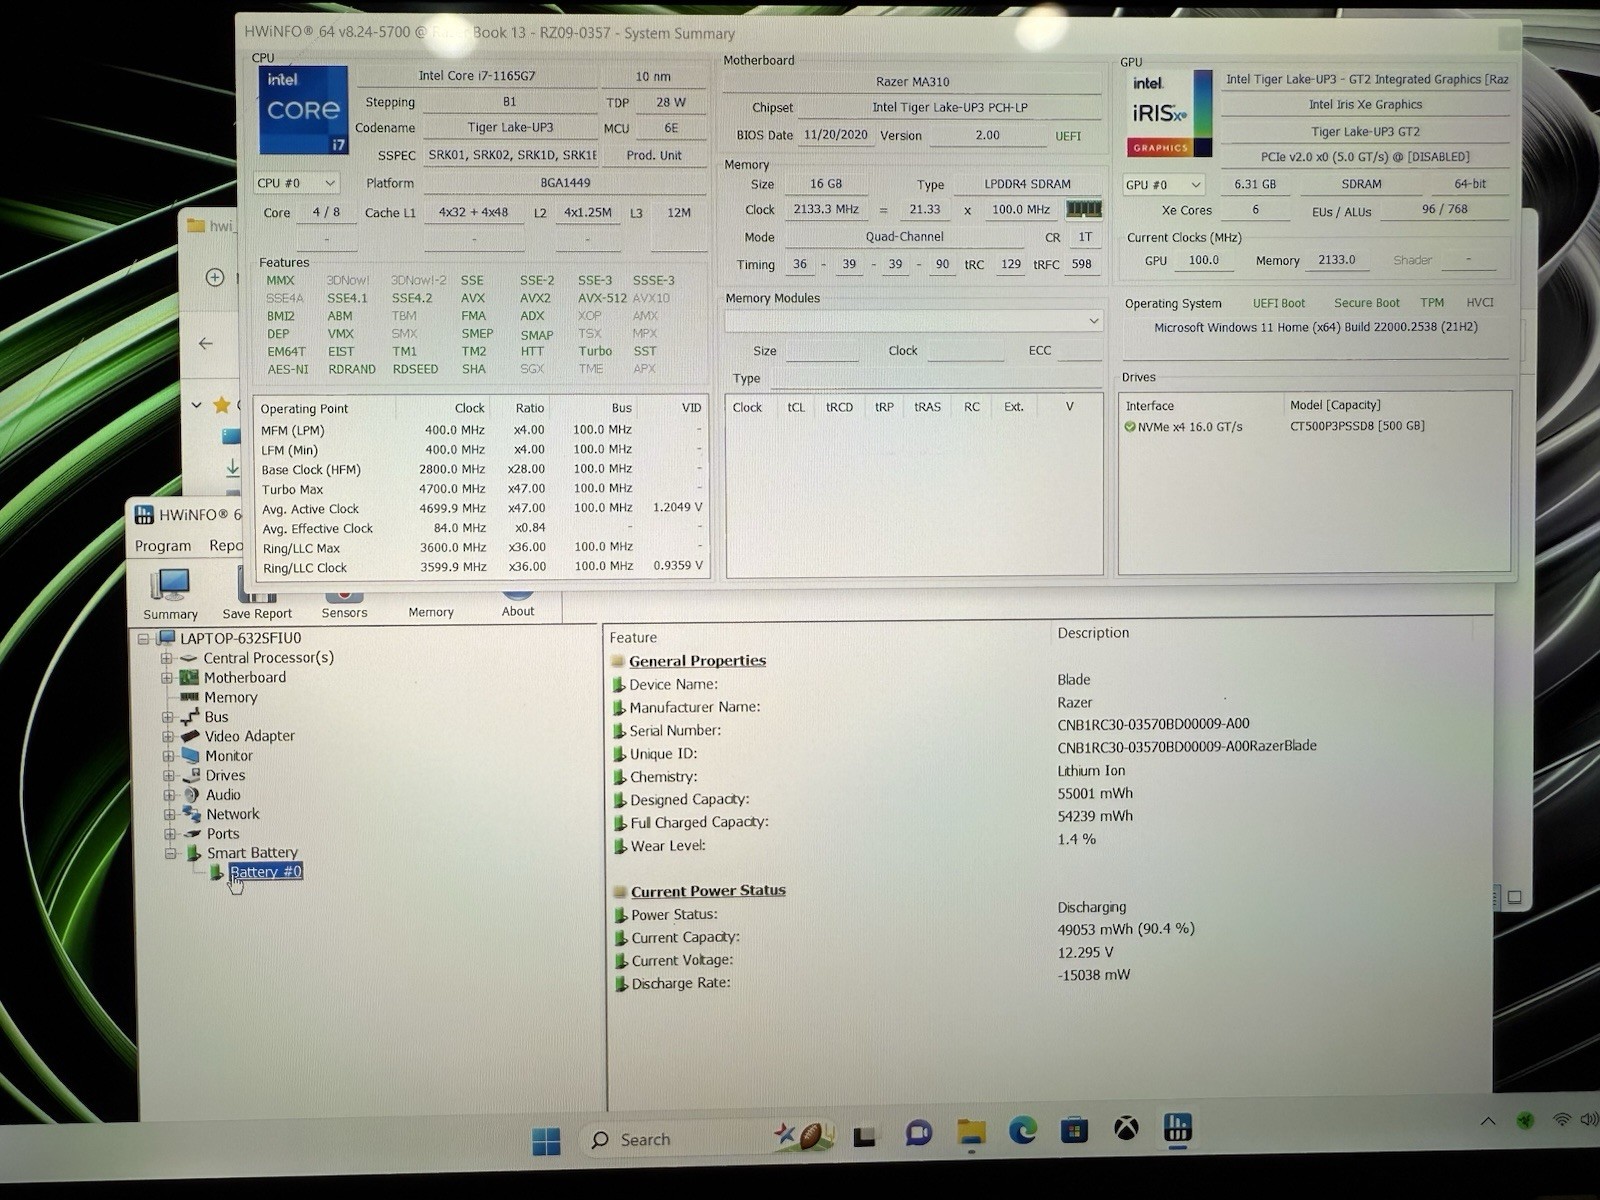
Task: Expand the Video Adapter node
Action: [x=168, y=736]
